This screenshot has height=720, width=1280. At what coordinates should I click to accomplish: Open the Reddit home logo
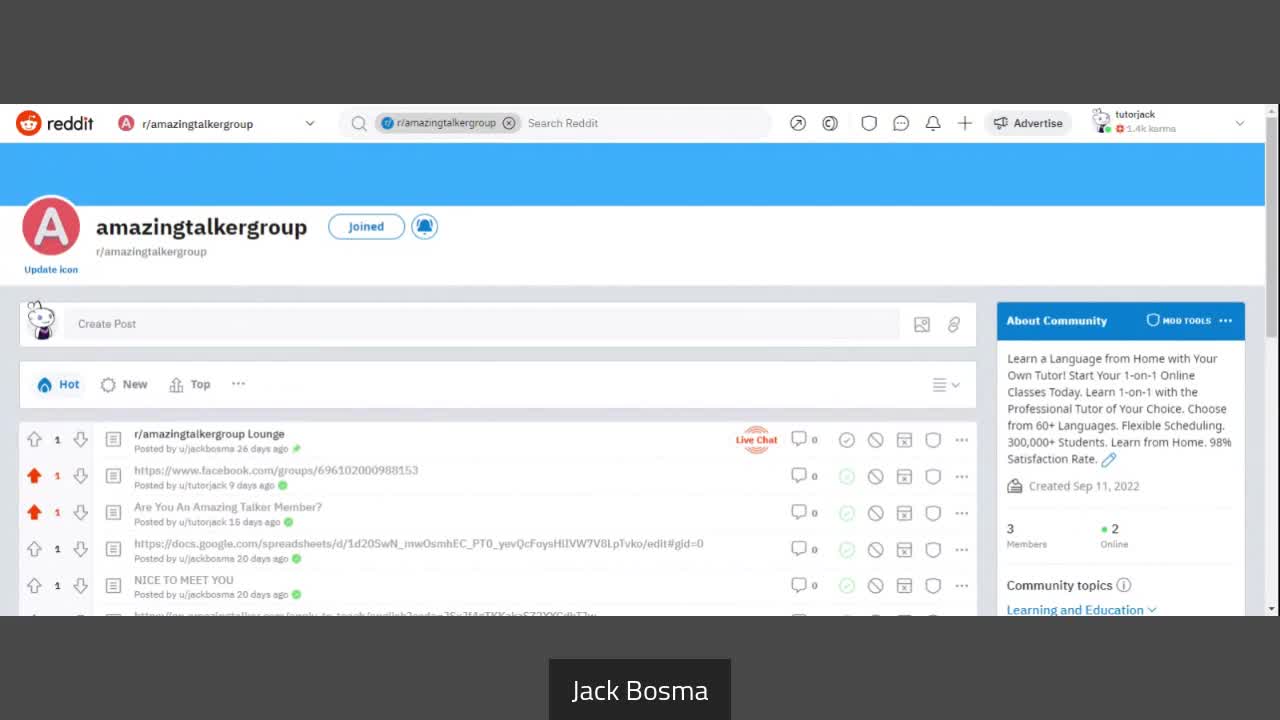(55, 123)
